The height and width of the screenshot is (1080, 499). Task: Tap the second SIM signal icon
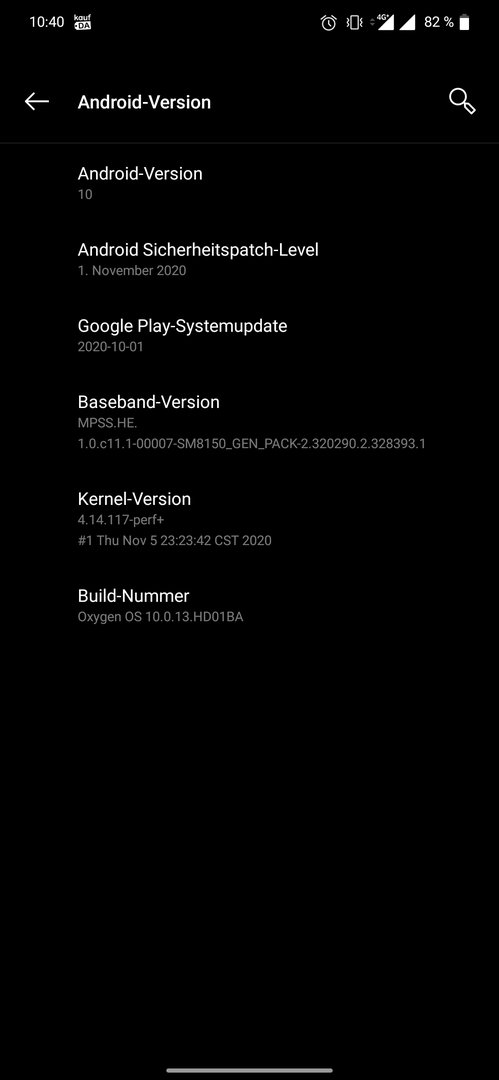point(407,23)
